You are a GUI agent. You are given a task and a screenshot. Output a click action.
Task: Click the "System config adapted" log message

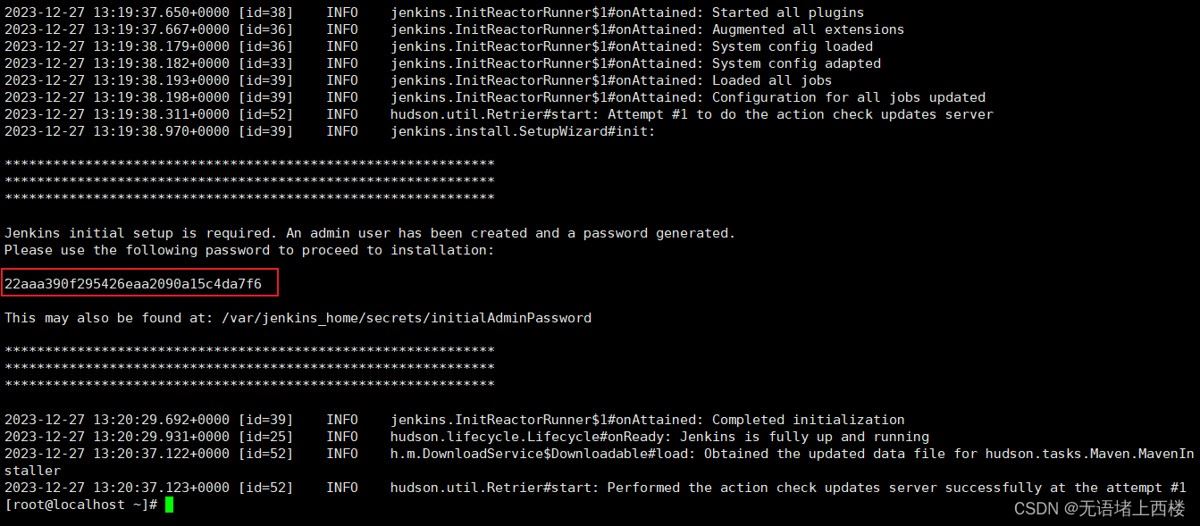tap(796, 64)
